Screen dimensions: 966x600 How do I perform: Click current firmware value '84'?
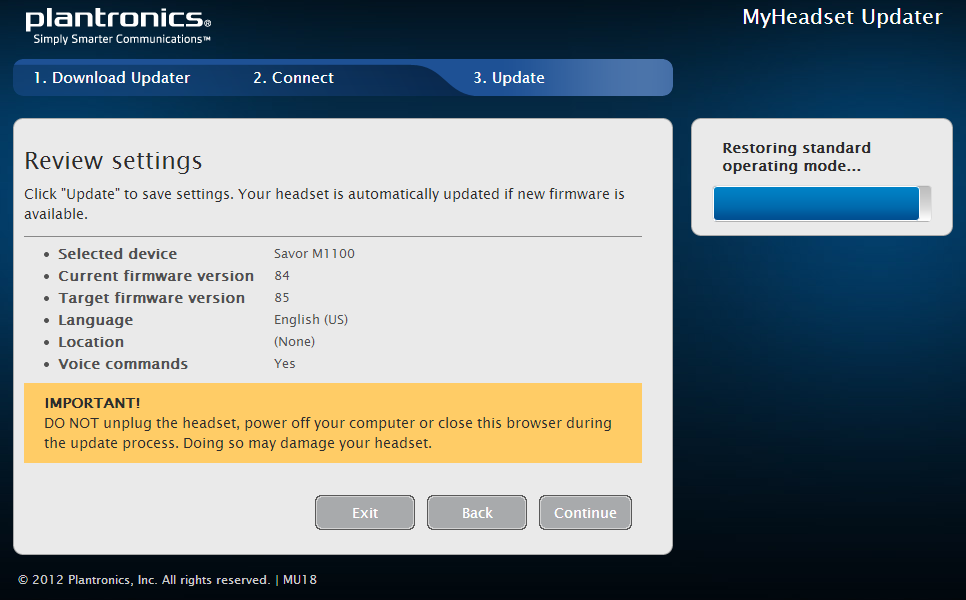click(282, 275)
